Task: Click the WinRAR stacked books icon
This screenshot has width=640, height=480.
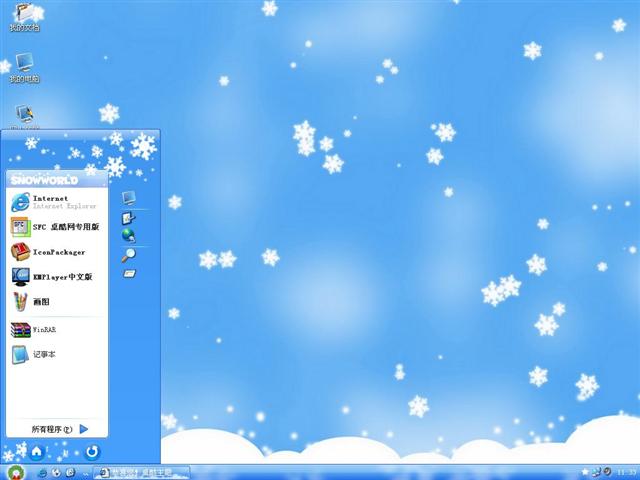Action: pos(20,330)
